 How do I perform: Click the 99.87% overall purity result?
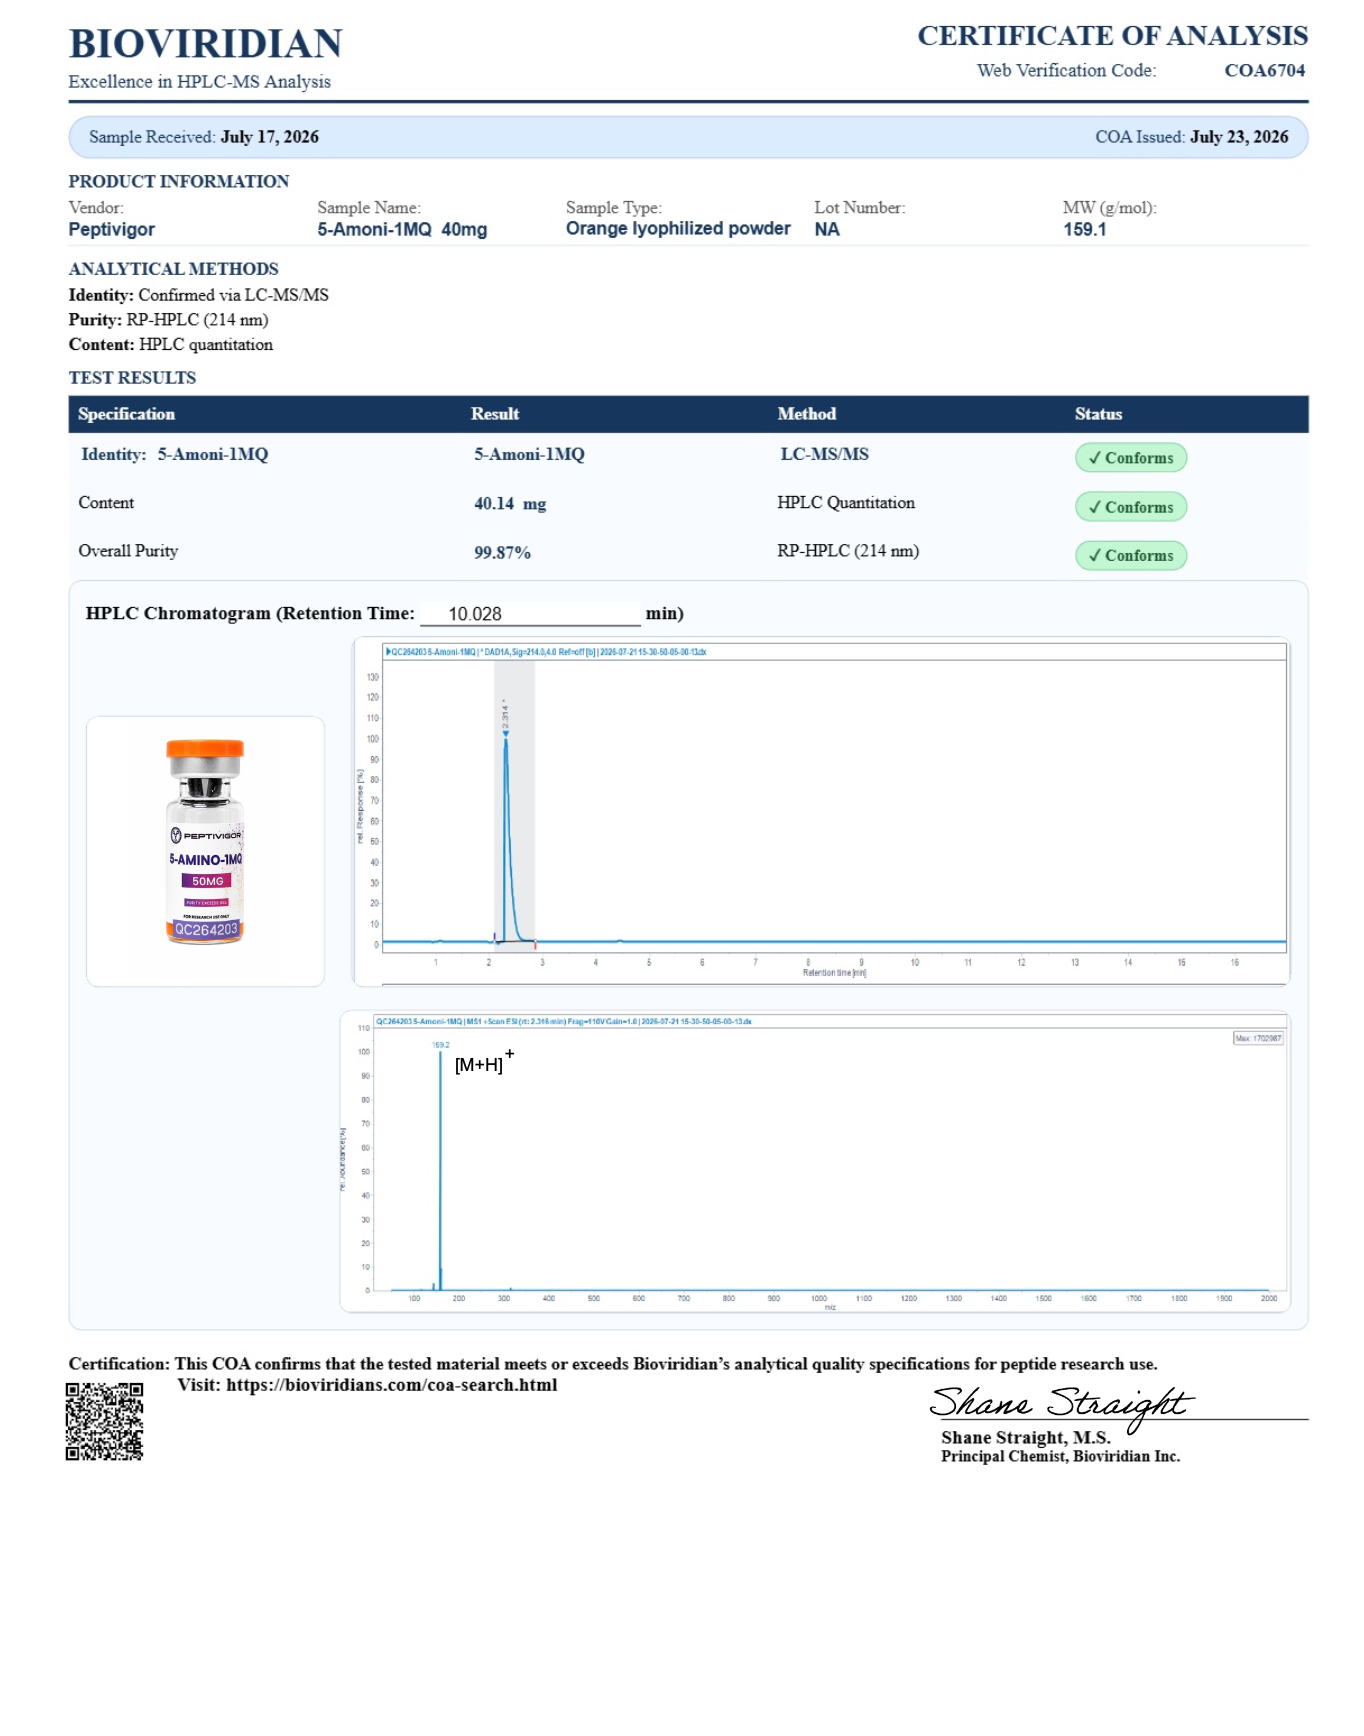[502, 553]
